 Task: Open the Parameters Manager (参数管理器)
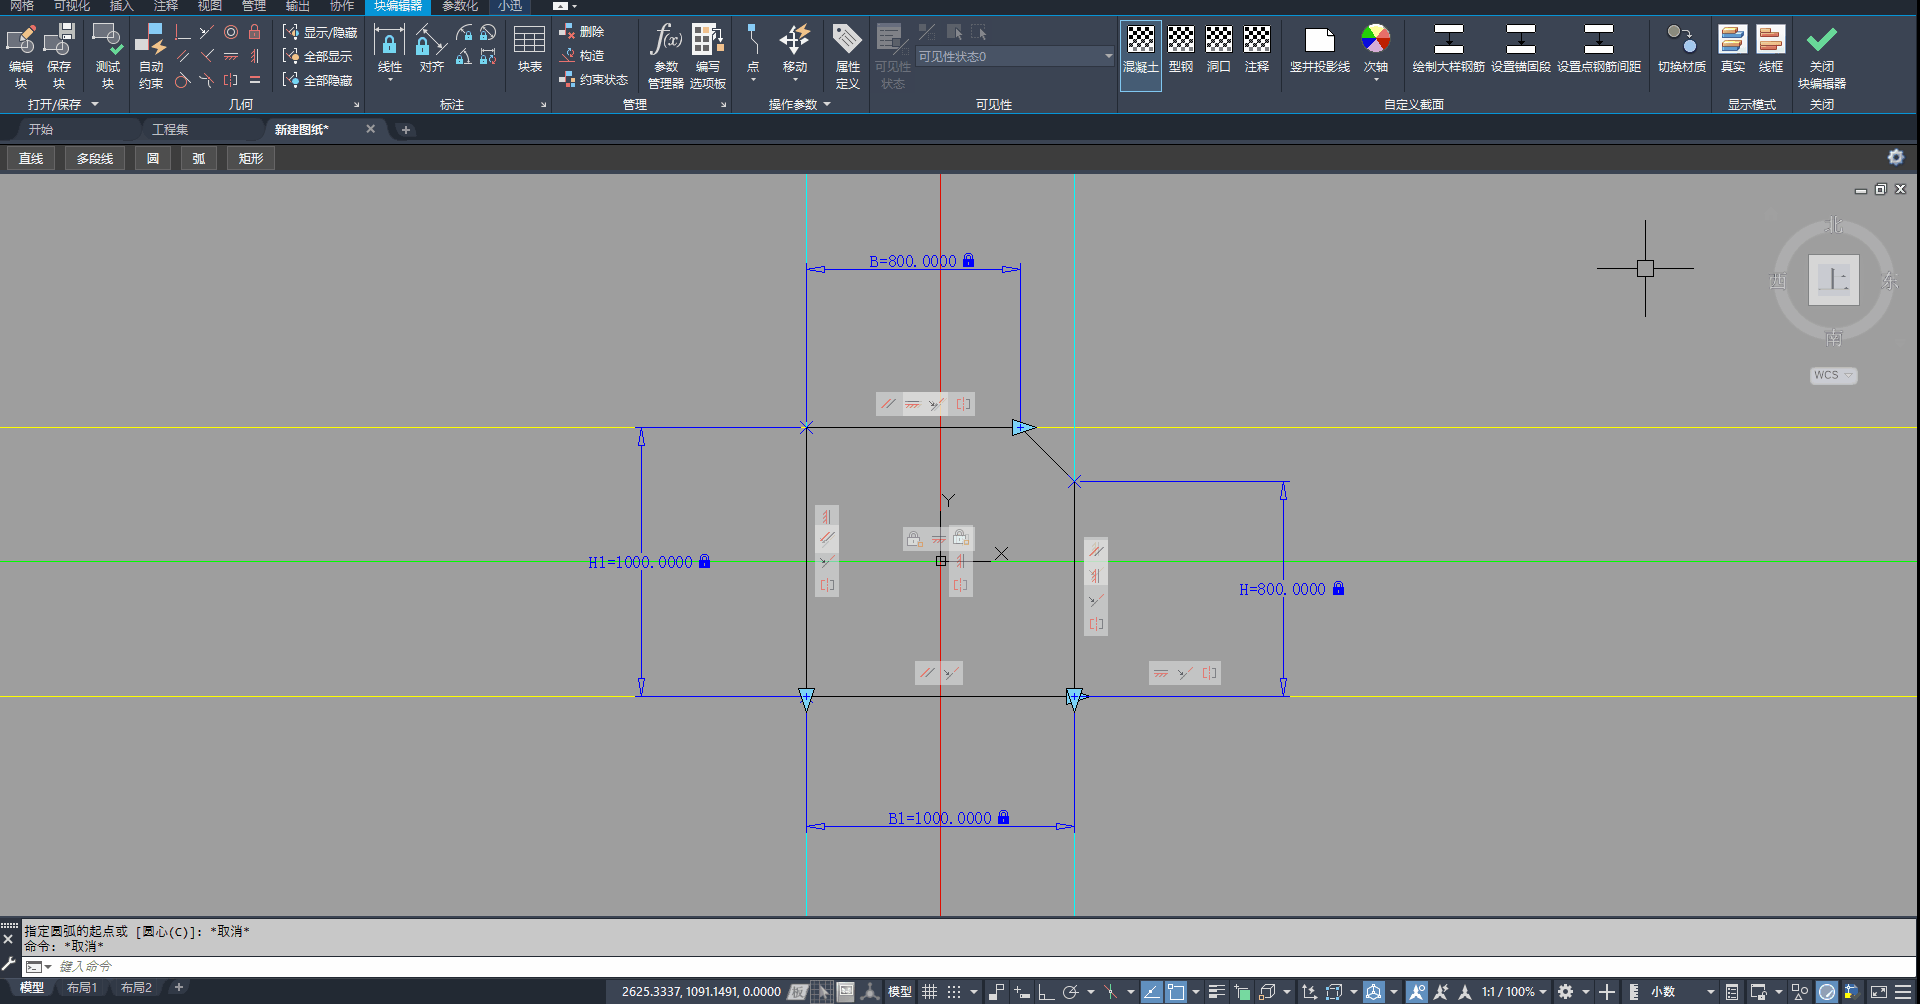[666, 56]
